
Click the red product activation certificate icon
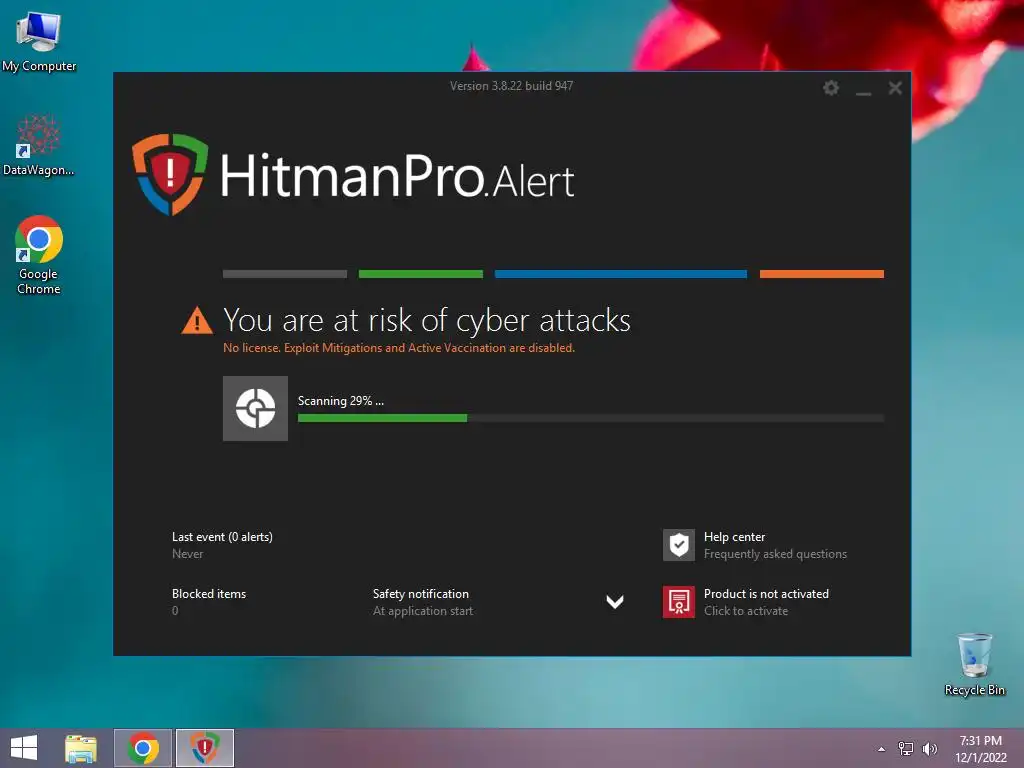point(679,601)
